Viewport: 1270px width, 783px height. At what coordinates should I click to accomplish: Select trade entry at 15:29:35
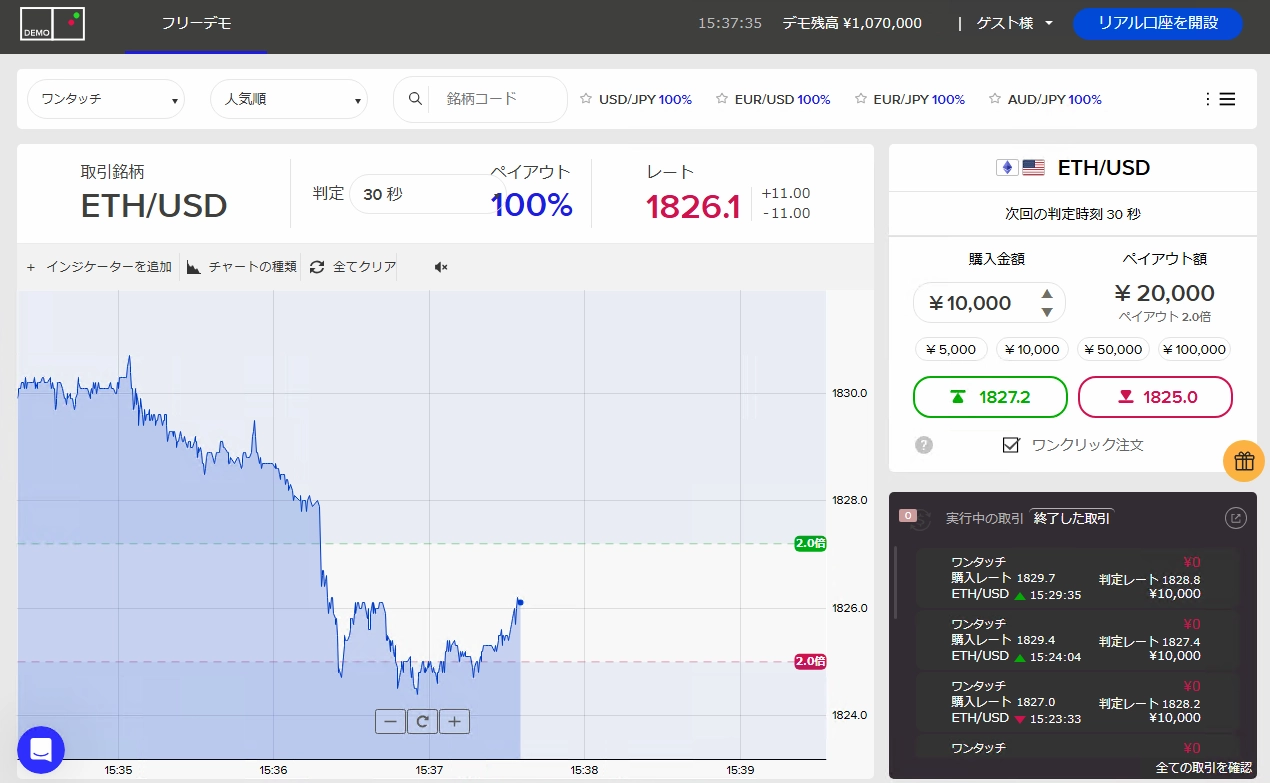pyautogui.click(x=1077, y=578)
